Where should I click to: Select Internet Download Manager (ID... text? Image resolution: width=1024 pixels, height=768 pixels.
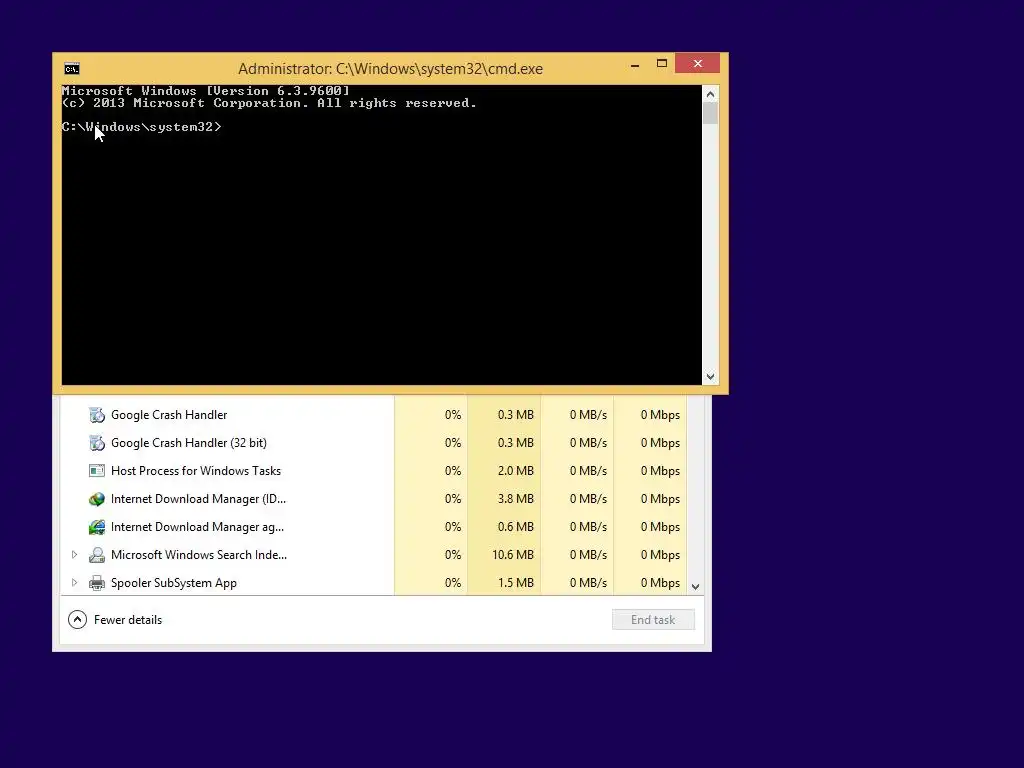click(199, 499)
